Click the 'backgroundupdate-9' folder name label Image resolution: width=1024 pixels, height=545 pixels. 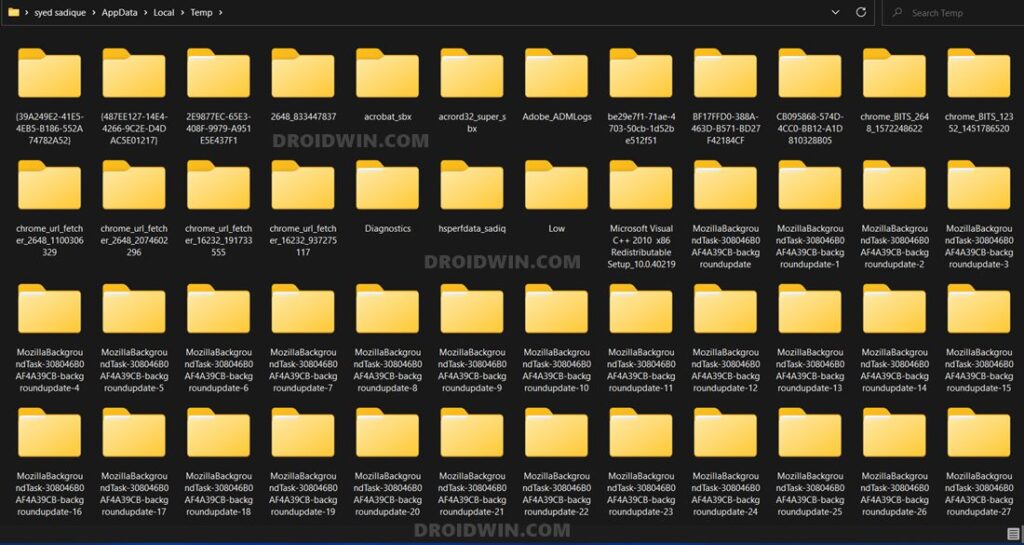point(472,370)
